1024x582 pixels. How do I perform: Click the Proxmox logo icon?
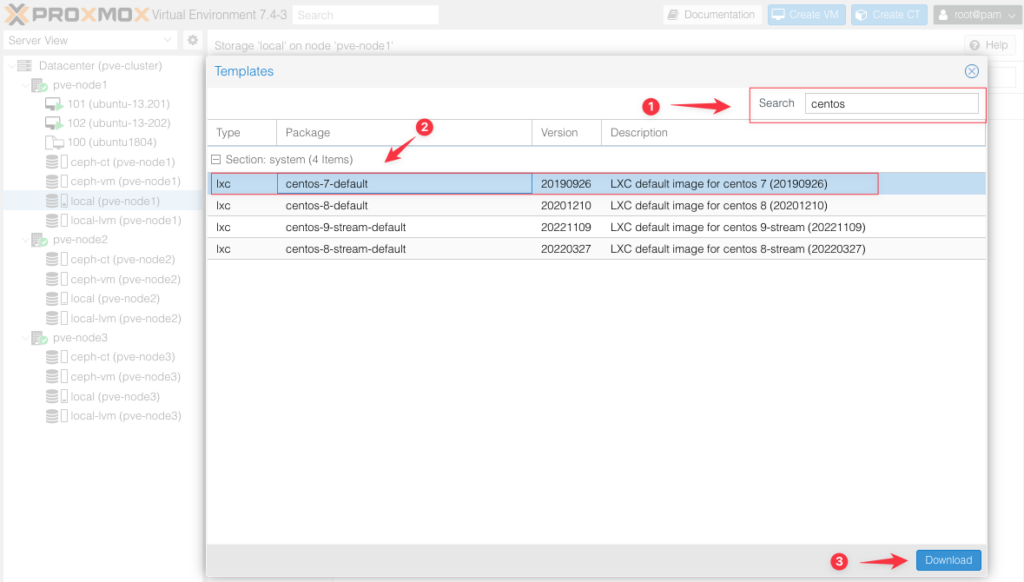pos(16,14)
